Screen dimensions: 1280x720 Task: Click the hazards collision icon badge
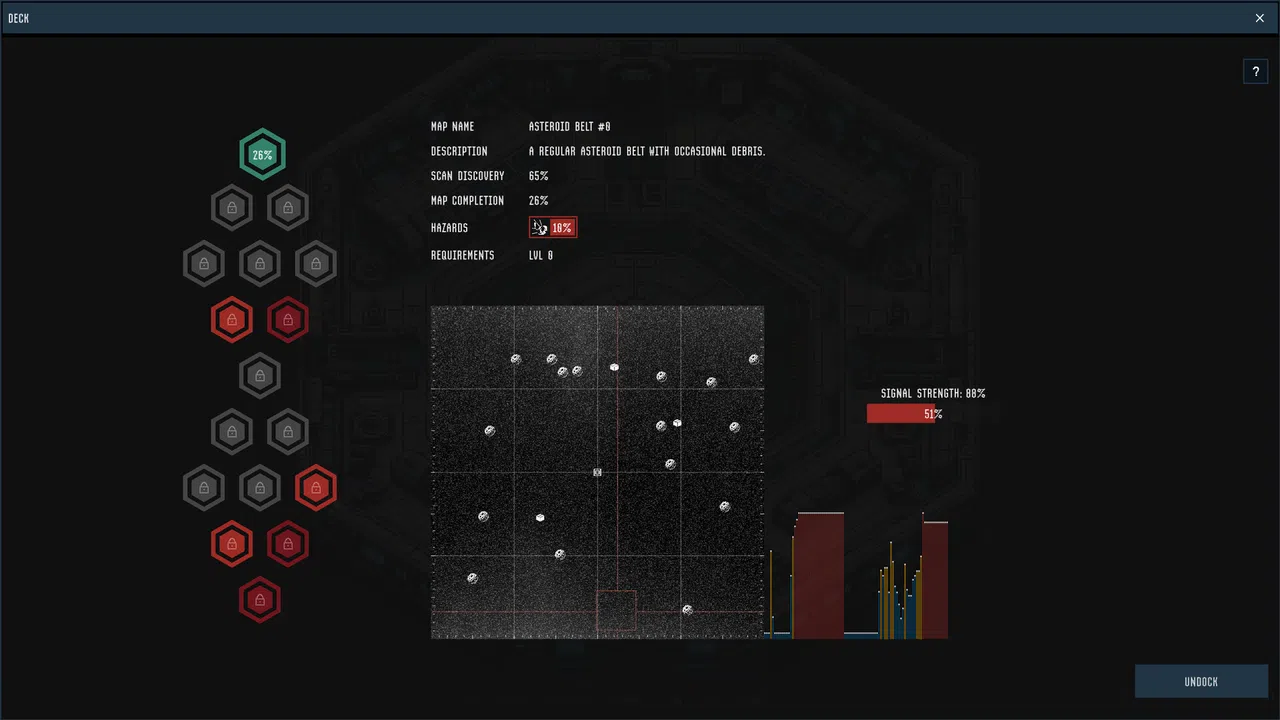pos(553,228)
